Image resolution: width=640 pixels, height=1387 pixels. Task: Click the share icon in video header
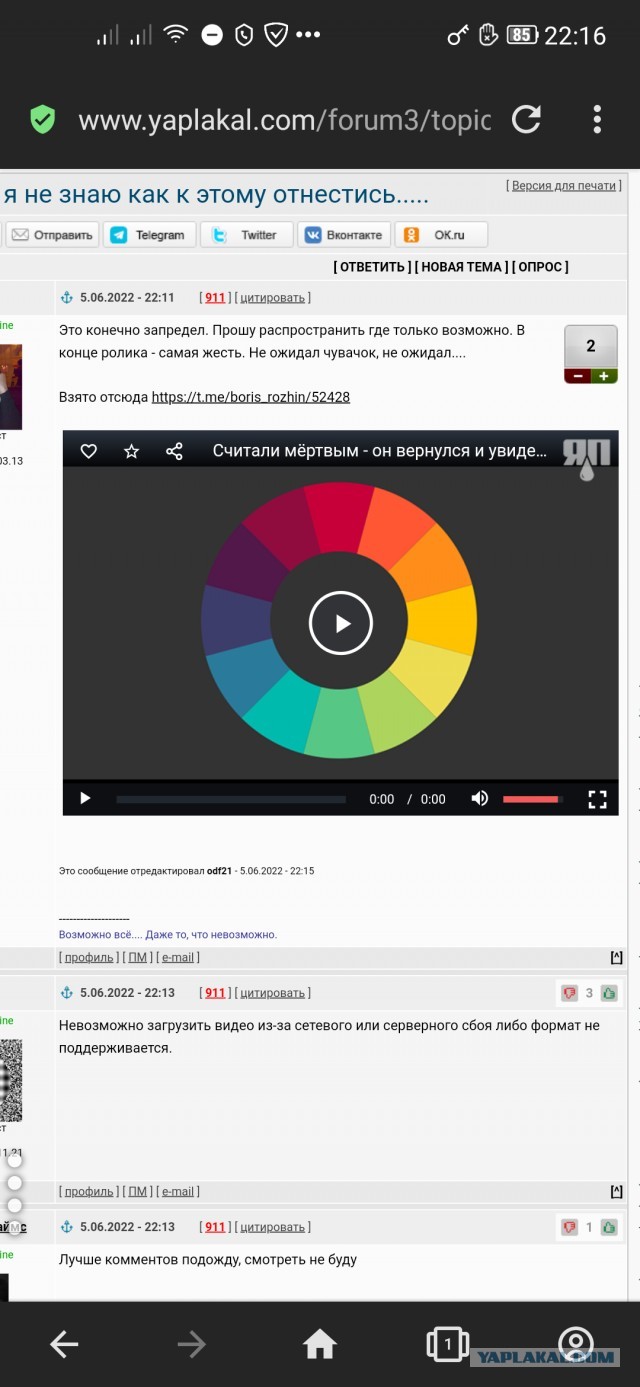click(x=174, y=451)
